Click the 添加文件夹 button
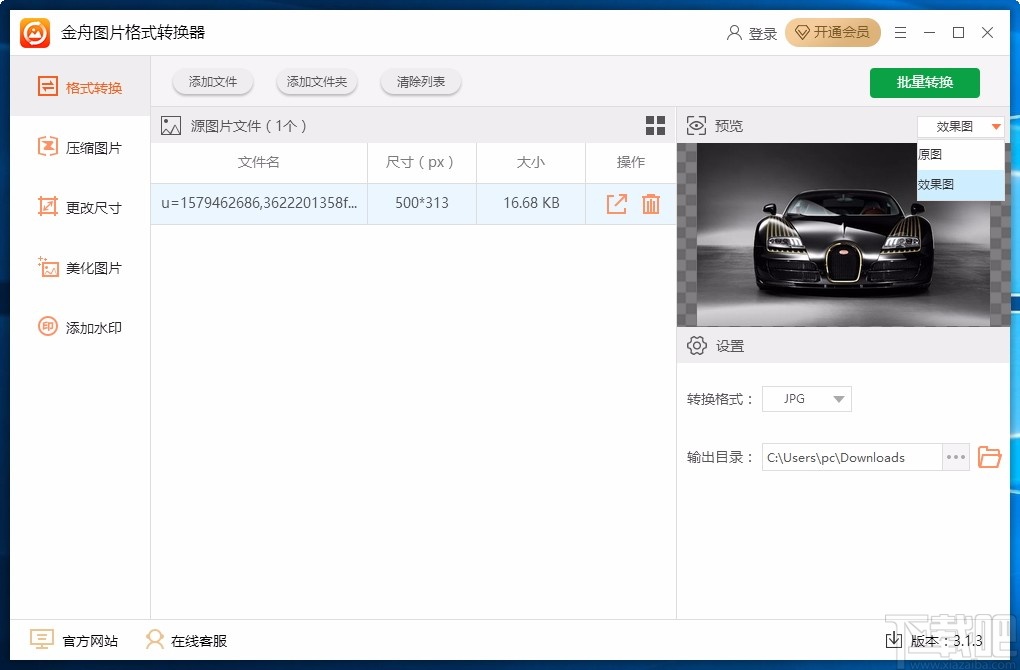1020x670 pixels. [316, 83]
